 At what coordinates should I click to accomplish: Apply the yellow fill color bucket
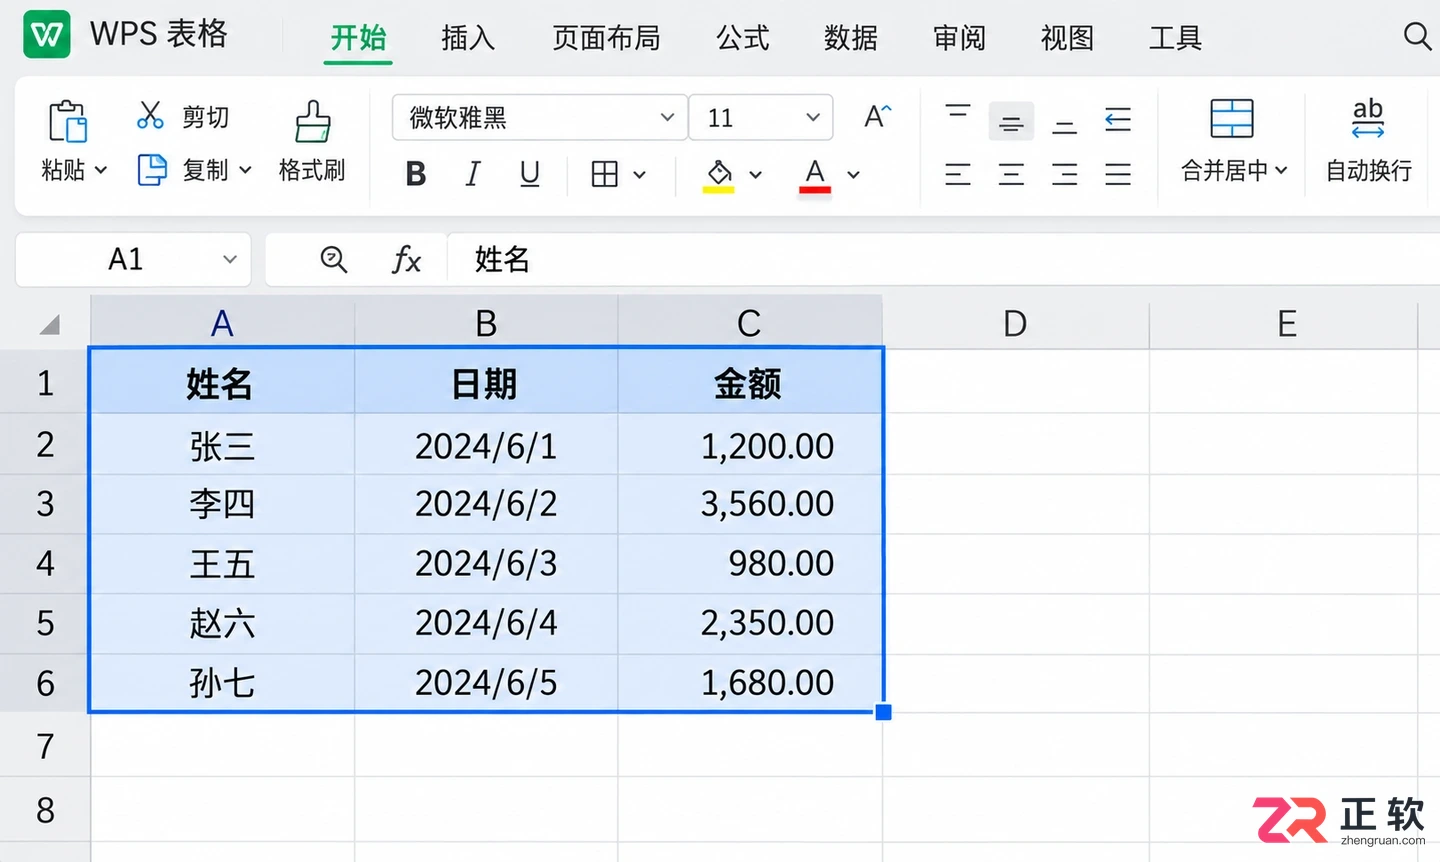tap(719, 175)
